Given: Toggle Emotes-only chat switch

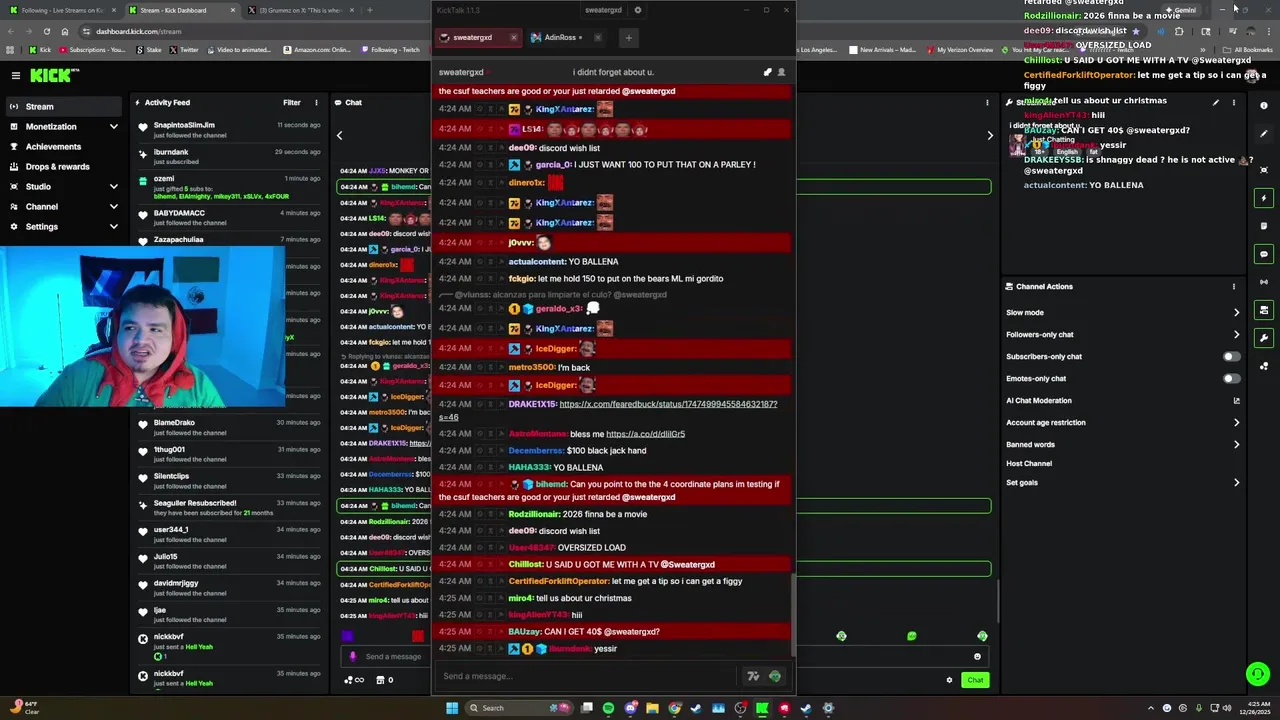Looking at the screenshot, I should (1231, 378).
